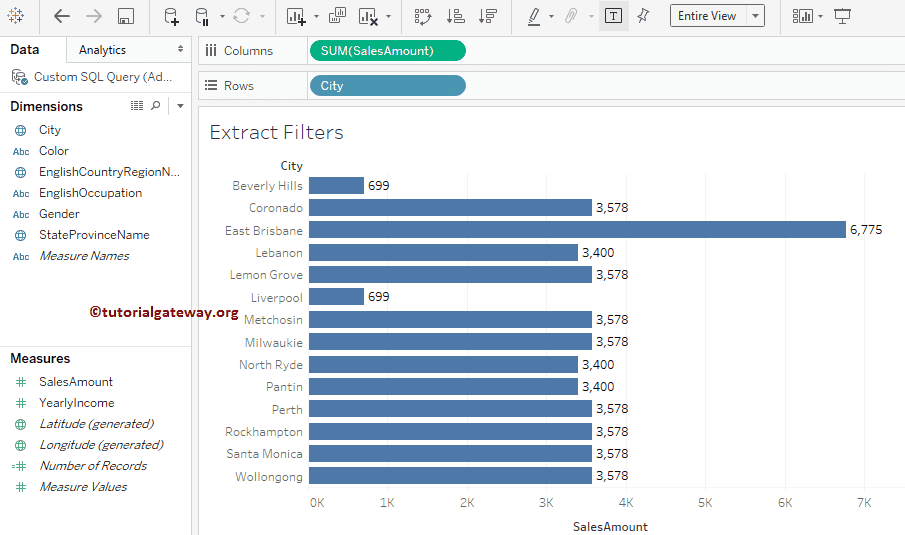The image size is (905, 535).
Task: Click the New Data Source icon
Action: (171, 16)
